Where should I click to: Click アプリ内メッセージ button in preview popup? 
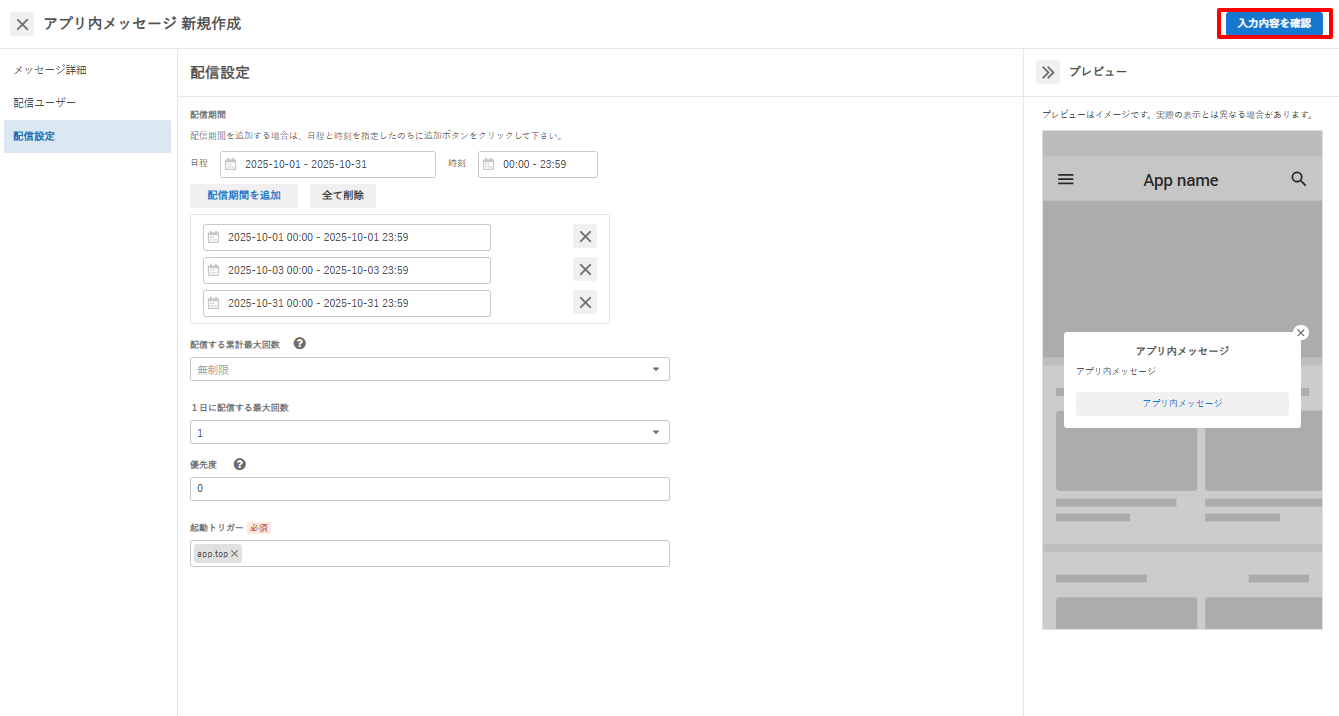pos(1182,403)
